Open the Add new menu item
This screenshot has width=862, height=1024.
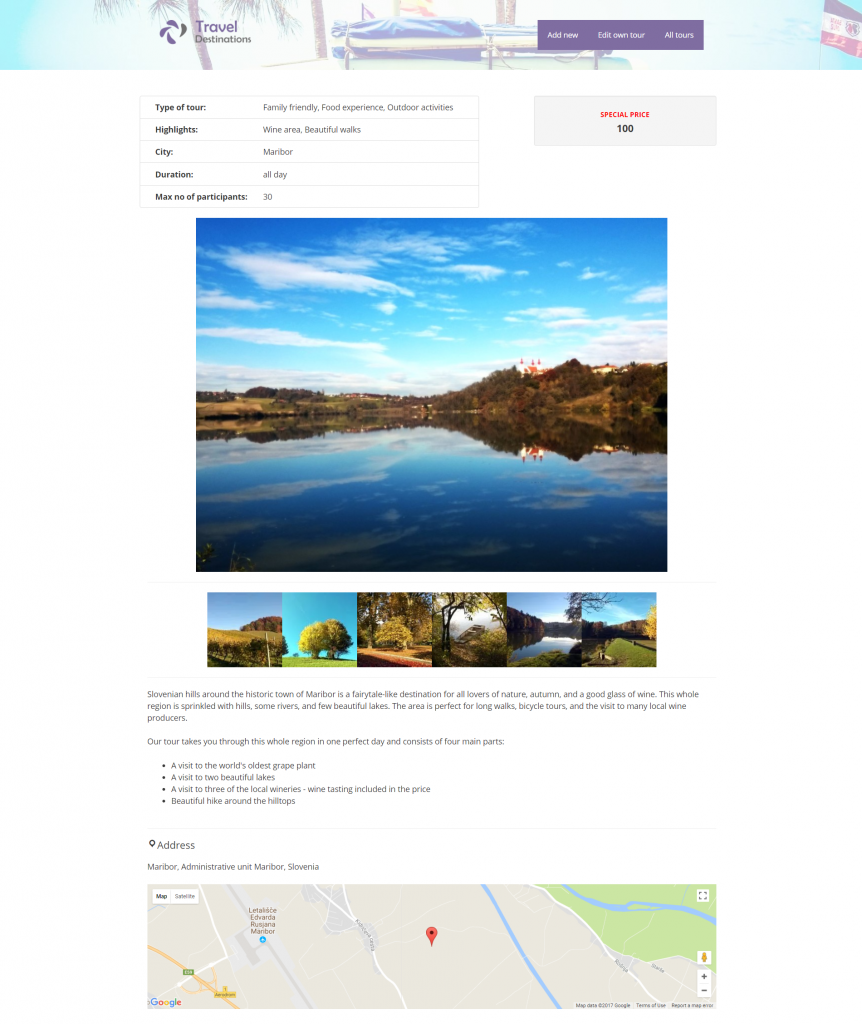562,35
